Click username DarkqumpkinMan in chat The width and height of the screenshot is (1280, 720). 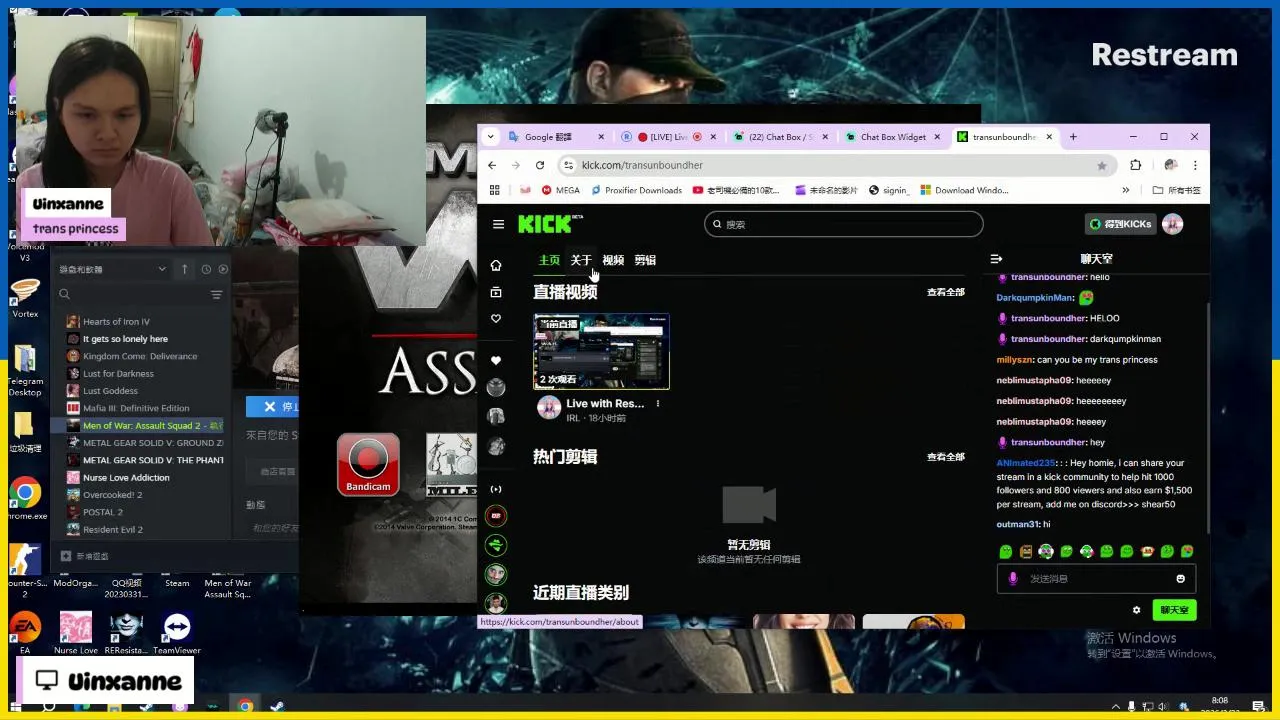1035,297
